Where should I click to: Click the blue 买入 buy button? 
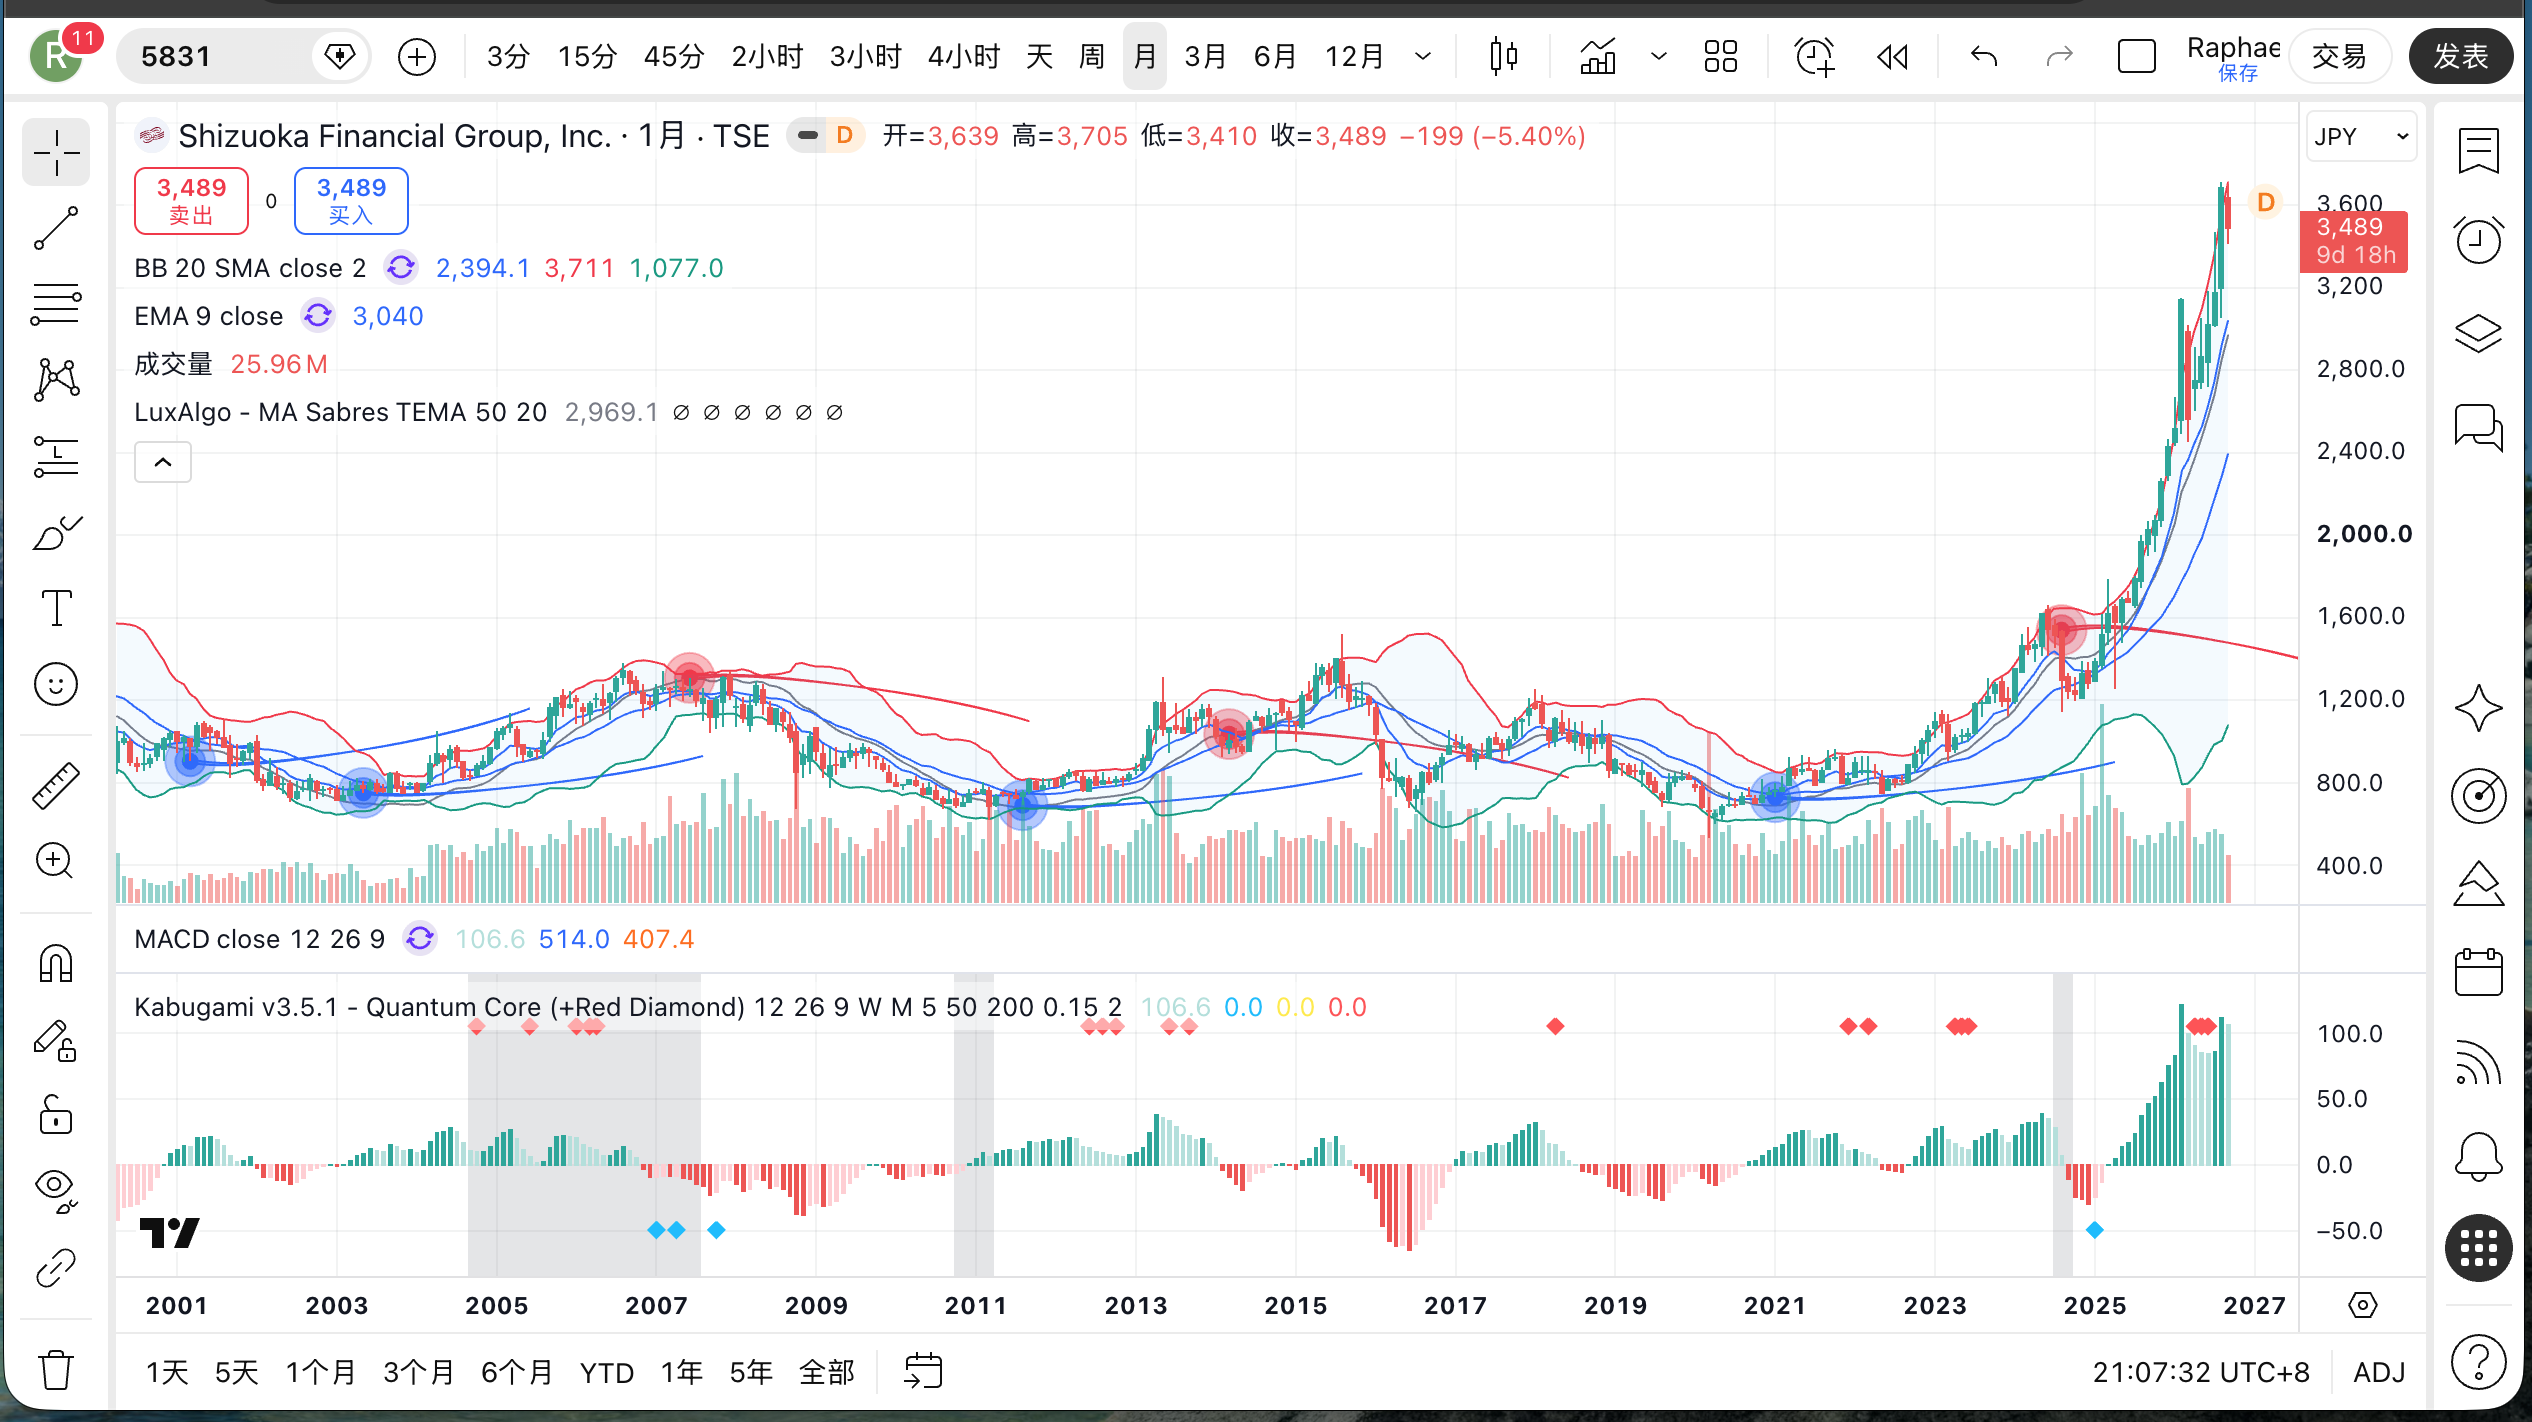click(x=351, y=201)
